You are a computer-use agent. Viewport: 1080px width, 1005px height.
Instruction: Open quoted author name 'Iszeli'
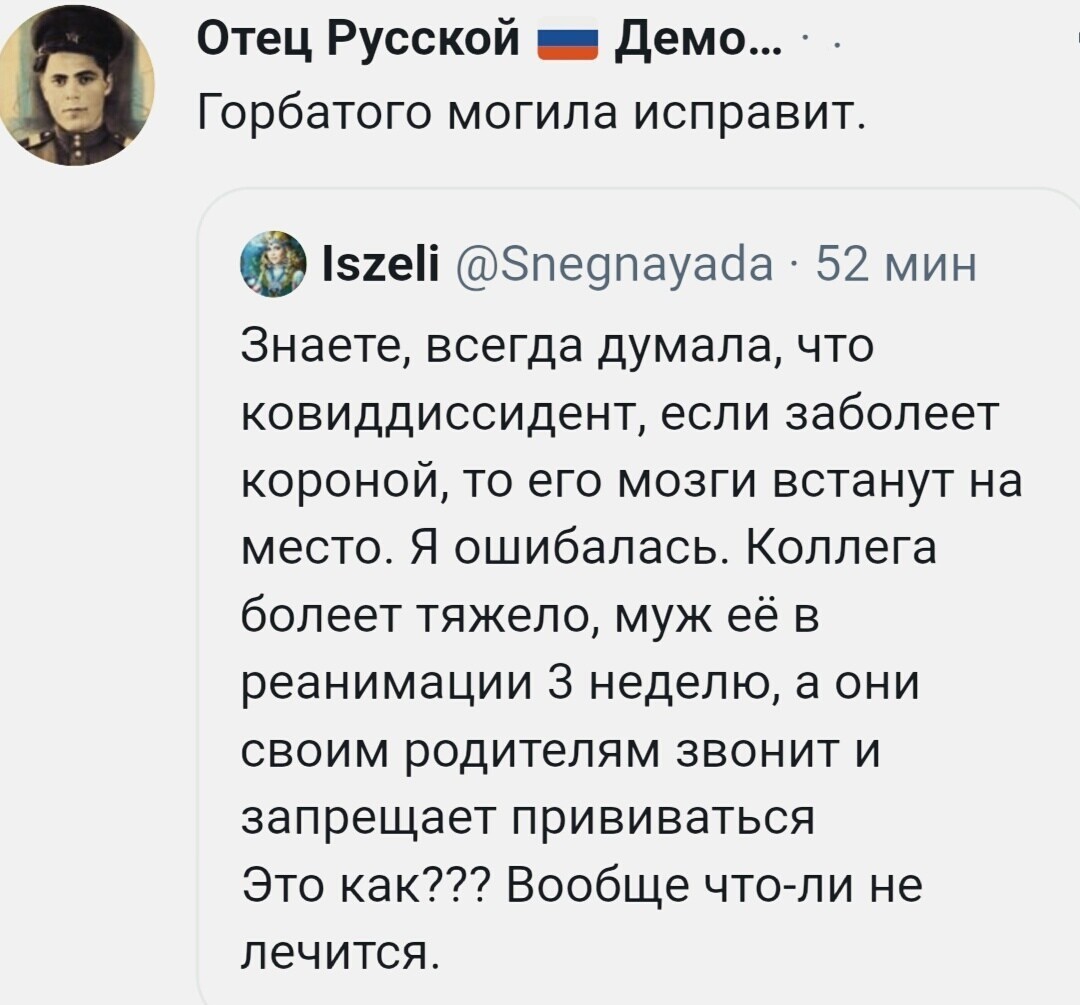click(380, 265)
